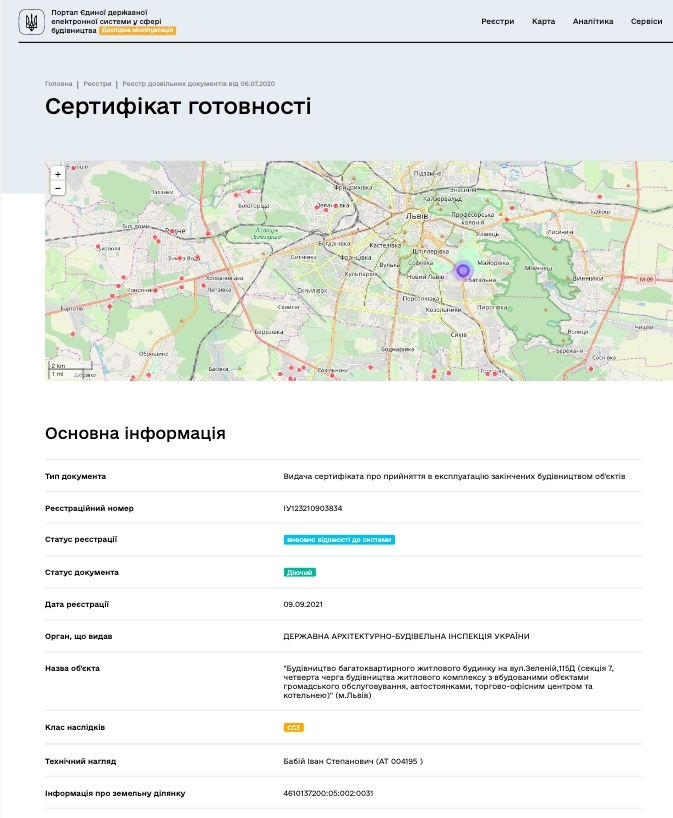Image resolution: width=673 pixels, height=818 pixels.
Task: Click the Дата реєстрації row label
Action: (x=77, y=604)
